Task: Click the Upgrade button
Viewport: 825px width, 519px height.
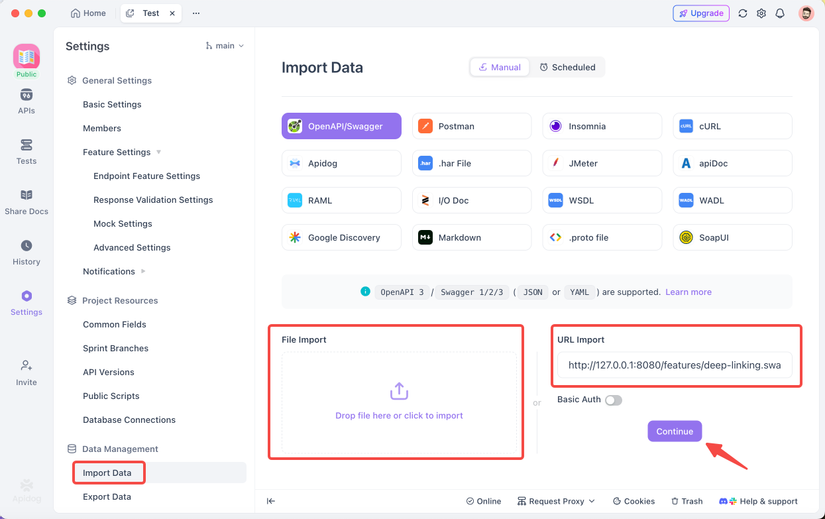Action: point(701,13)
